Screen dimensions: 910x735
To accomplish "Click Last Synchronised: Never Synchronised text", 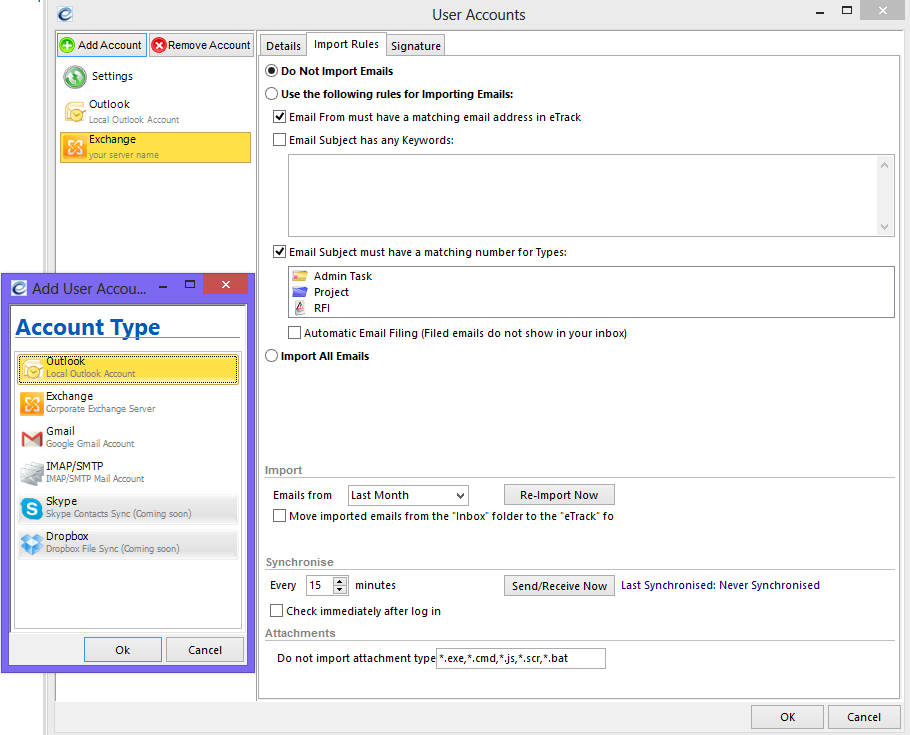I will click(x=720, y=585).
